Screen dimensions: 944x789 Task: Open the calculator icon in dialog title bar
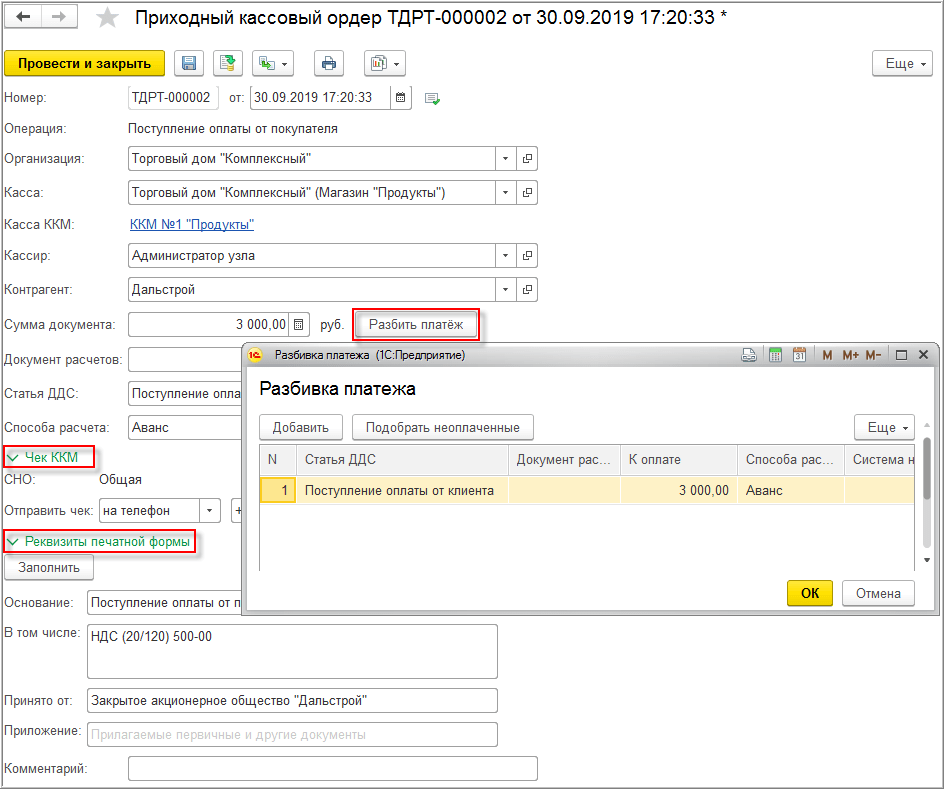click(775, 355)
